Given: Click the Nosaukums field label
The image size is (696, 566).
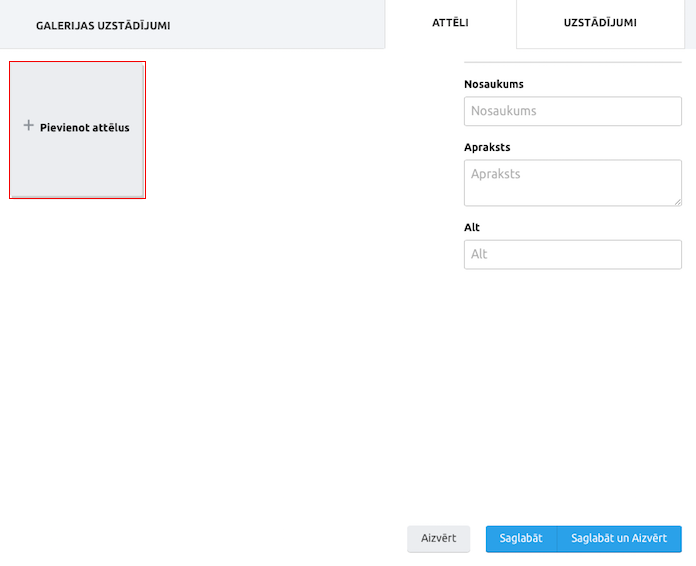Looking at the screenshot, I should 494,84.
